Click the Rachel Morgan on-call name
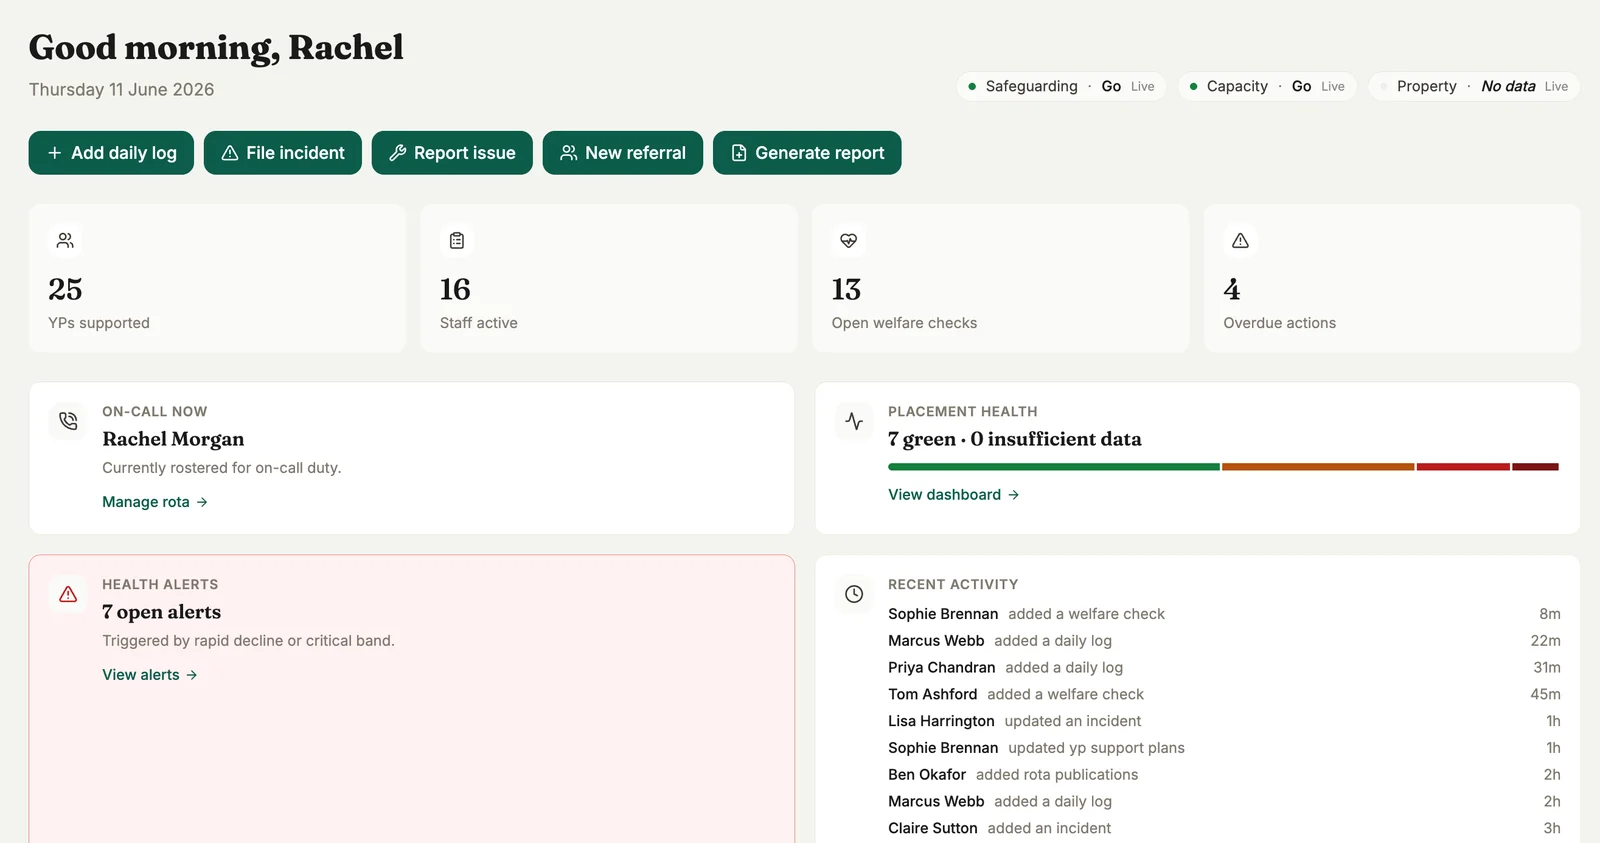This screenshot has height=843, width=1600. tap(173, 439)
